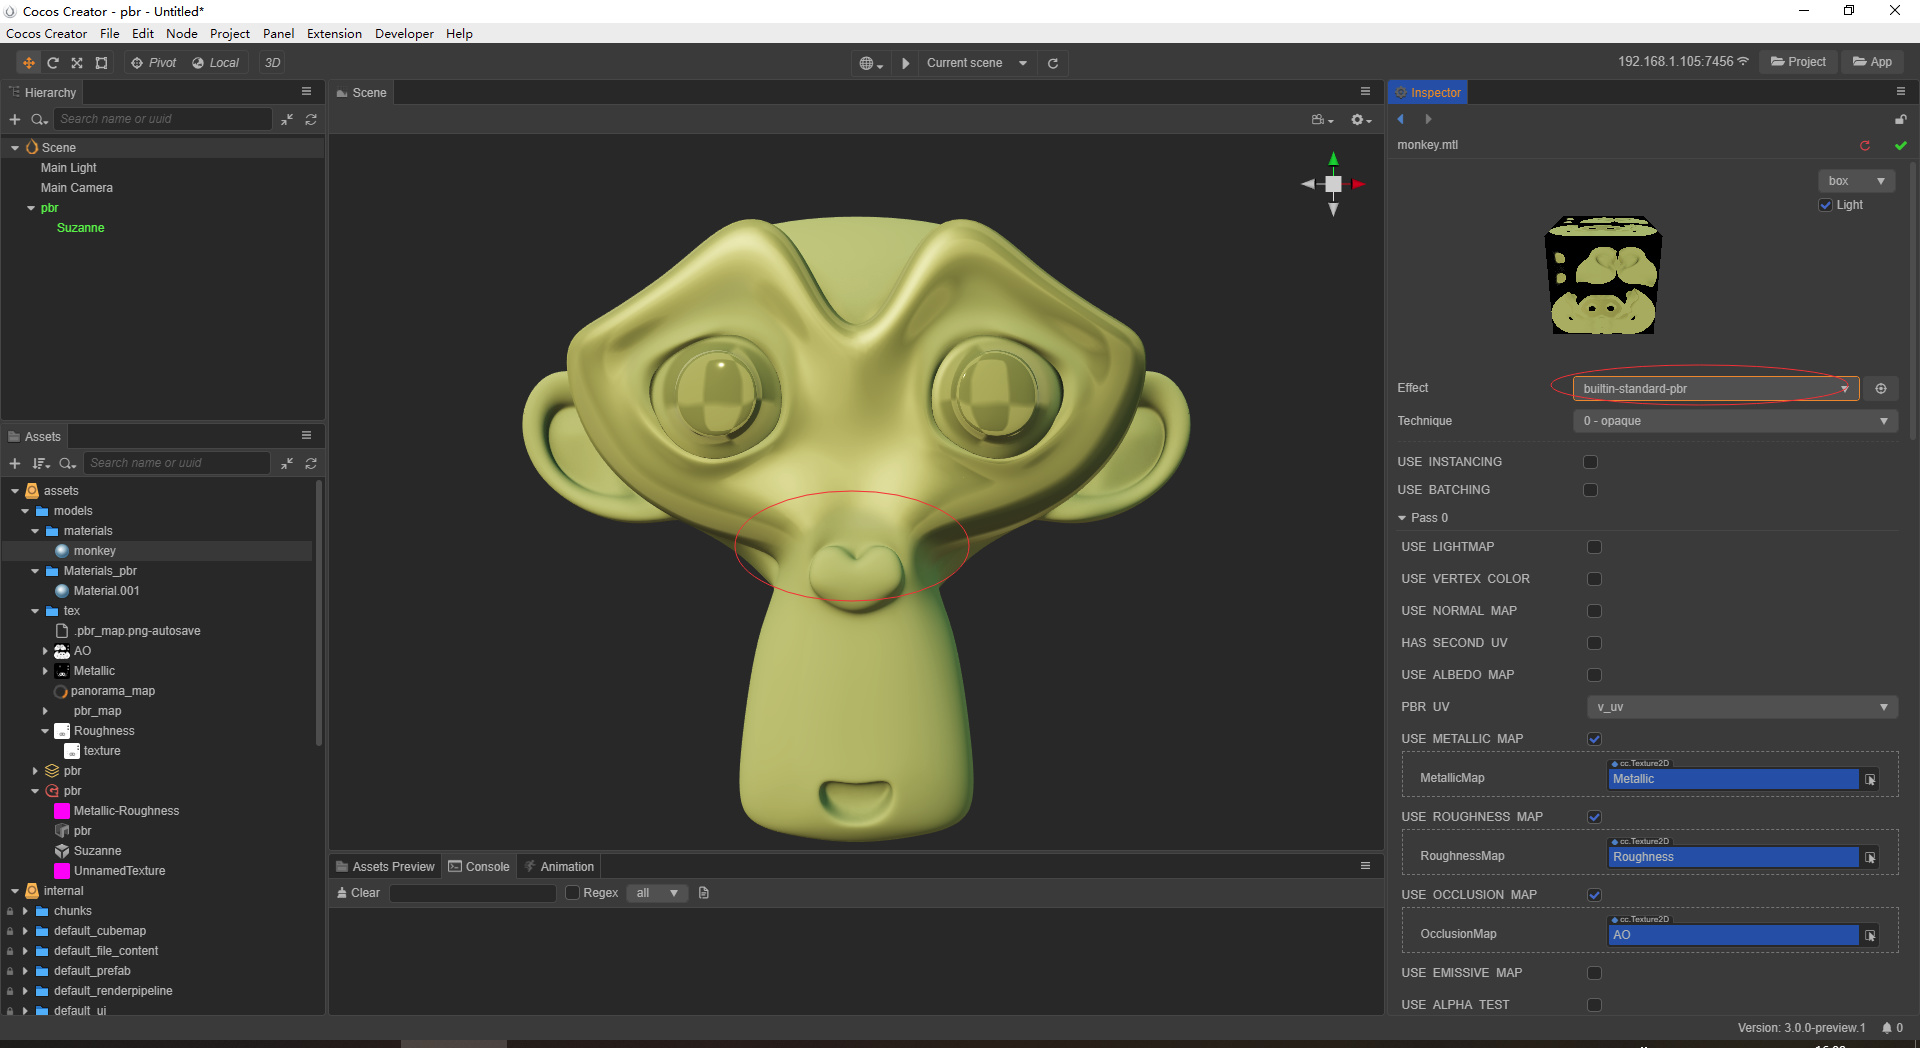Select the Material.001 asset
Viewport: 1920px width, 1048px height.
106,591
